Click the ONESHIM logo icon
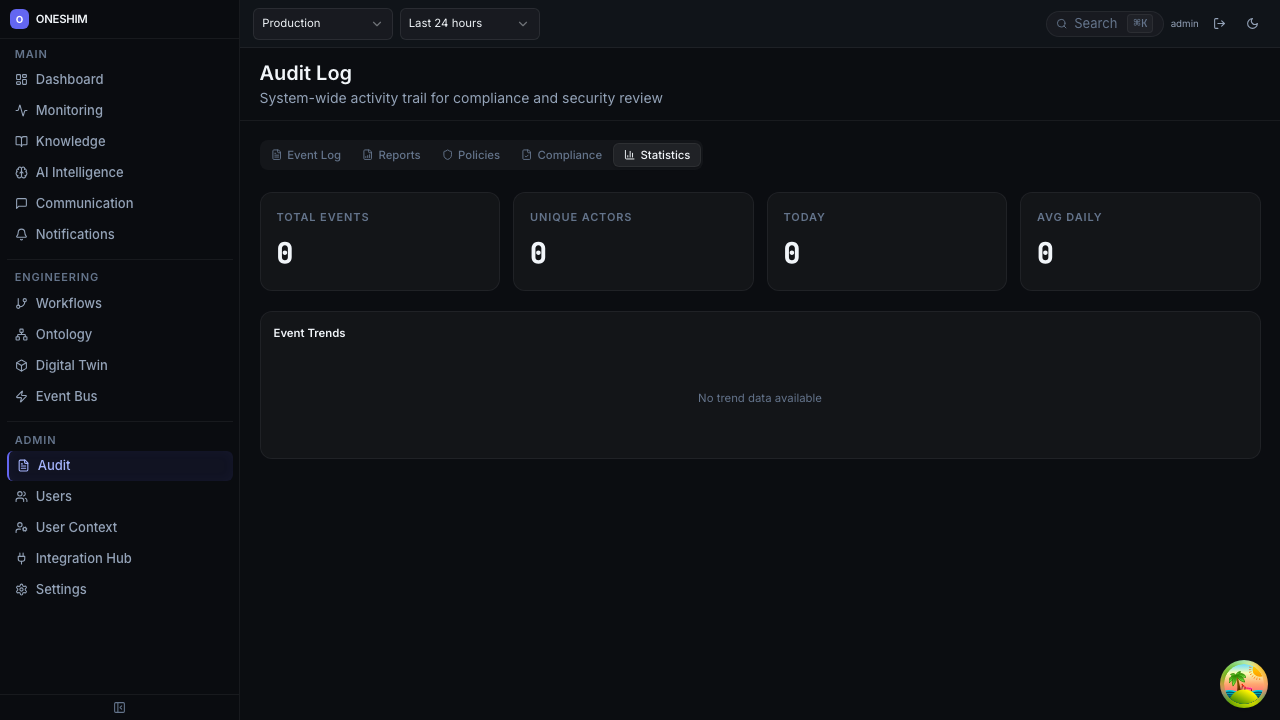This screenshot has width=1280, height=720. pyautogui.click(x=19, y=19)
